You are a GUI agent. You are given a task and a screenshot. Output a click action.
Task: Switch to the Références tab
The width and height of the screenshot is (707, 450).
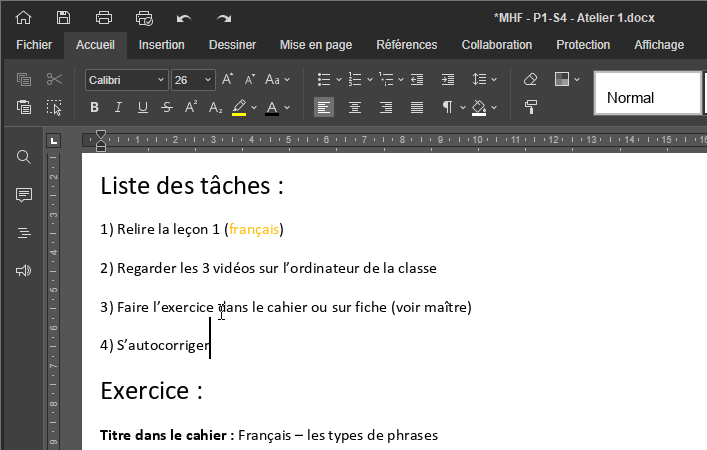coord(407,45)
